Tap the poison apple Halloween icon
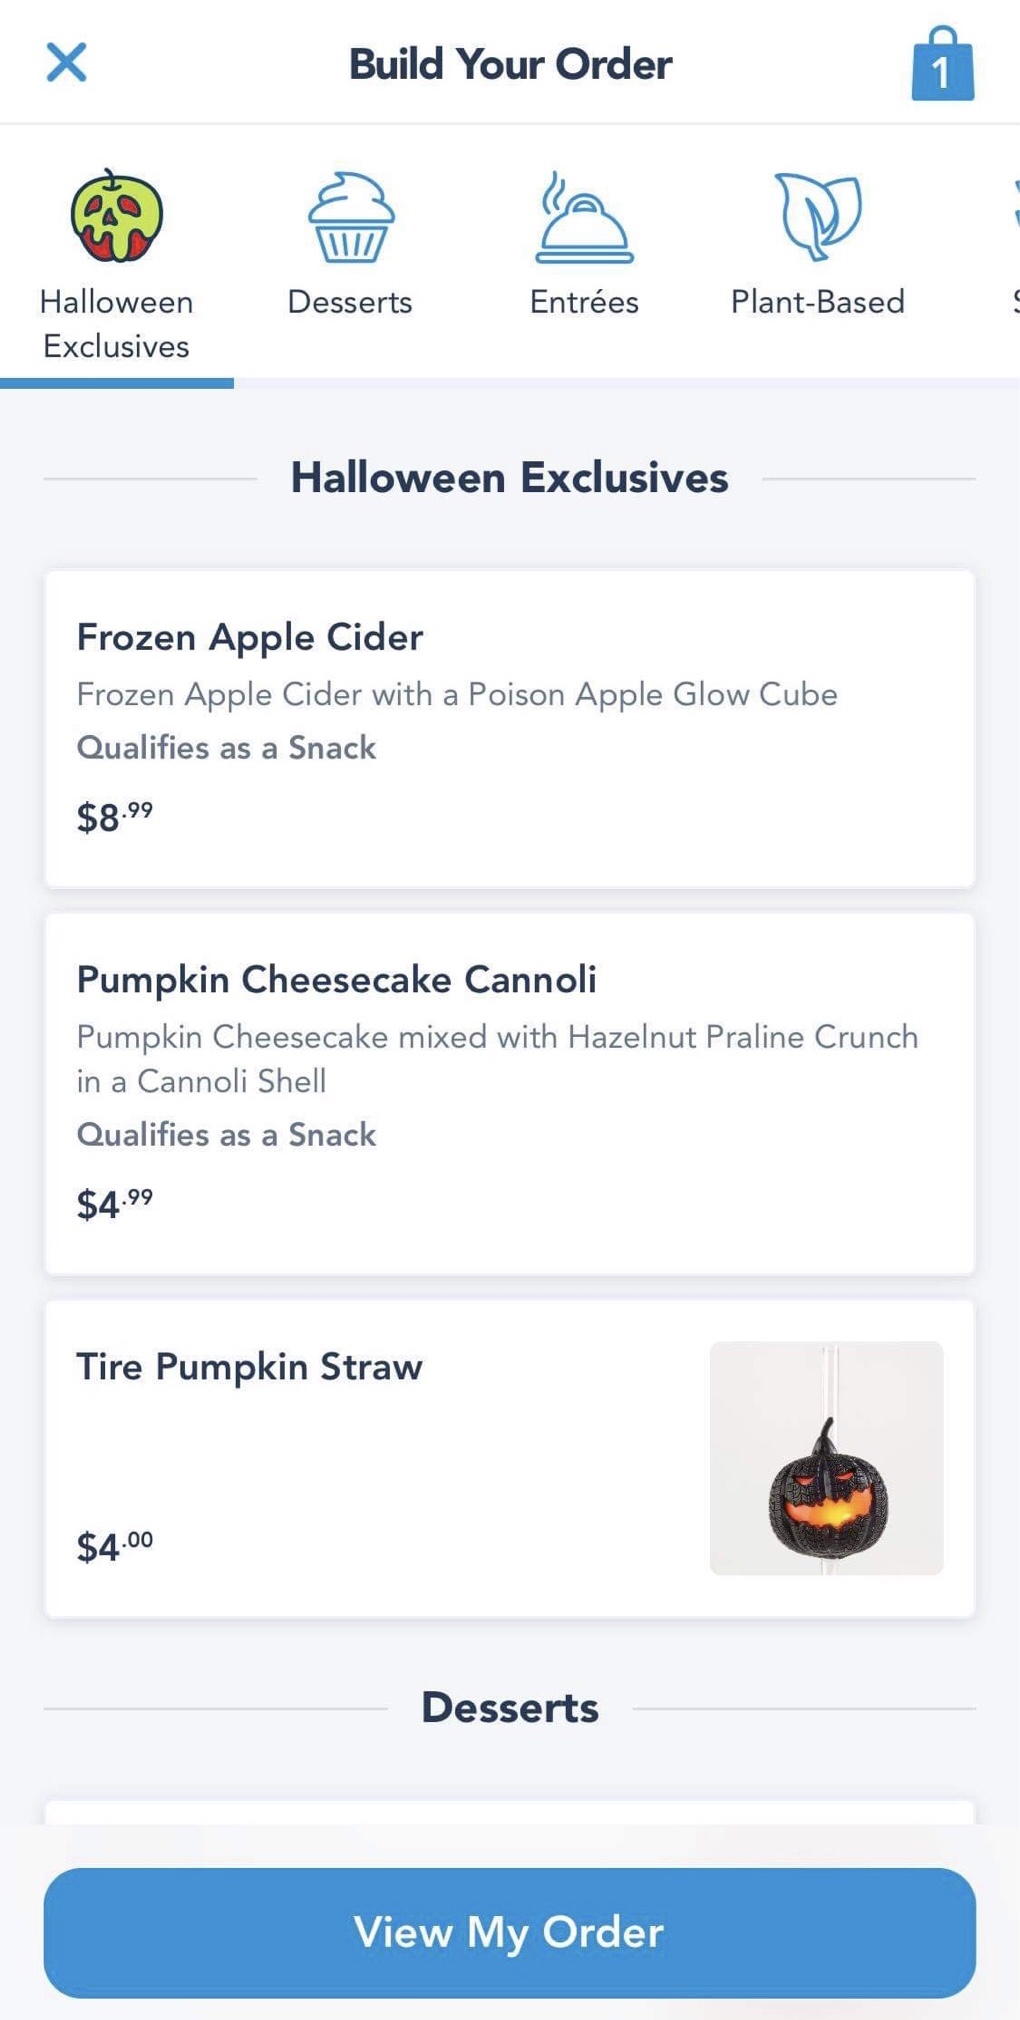 click(x=116, y=216)
